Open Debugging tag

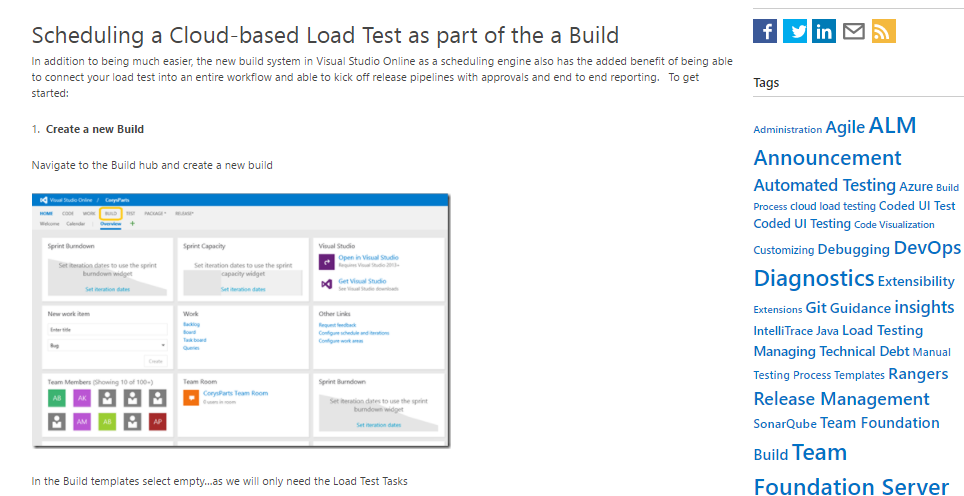coord(854,250)
